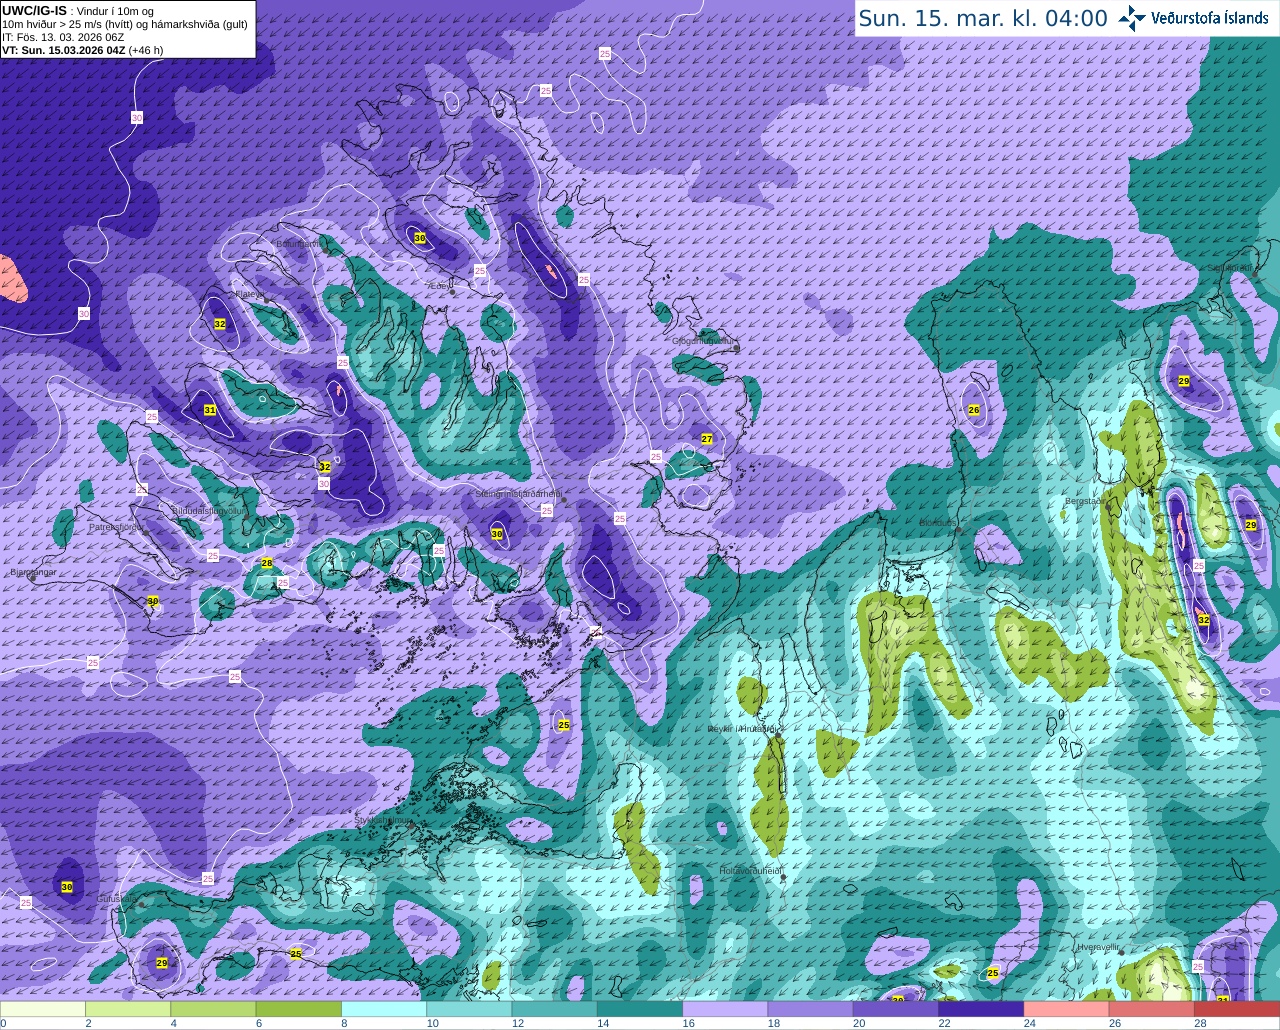The height and width of the screenshot is (1030, 1280).
Task: Select the 20–22 m/s legend swatch
Action: pyautogui.click(x=896, y=1008)
